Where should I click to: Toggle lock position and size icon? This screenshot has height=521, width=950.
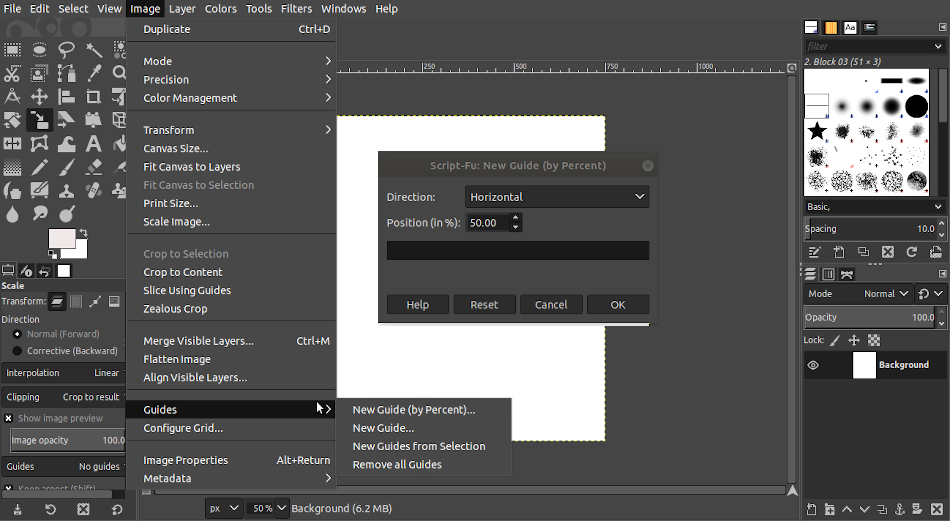coord(854,340)
